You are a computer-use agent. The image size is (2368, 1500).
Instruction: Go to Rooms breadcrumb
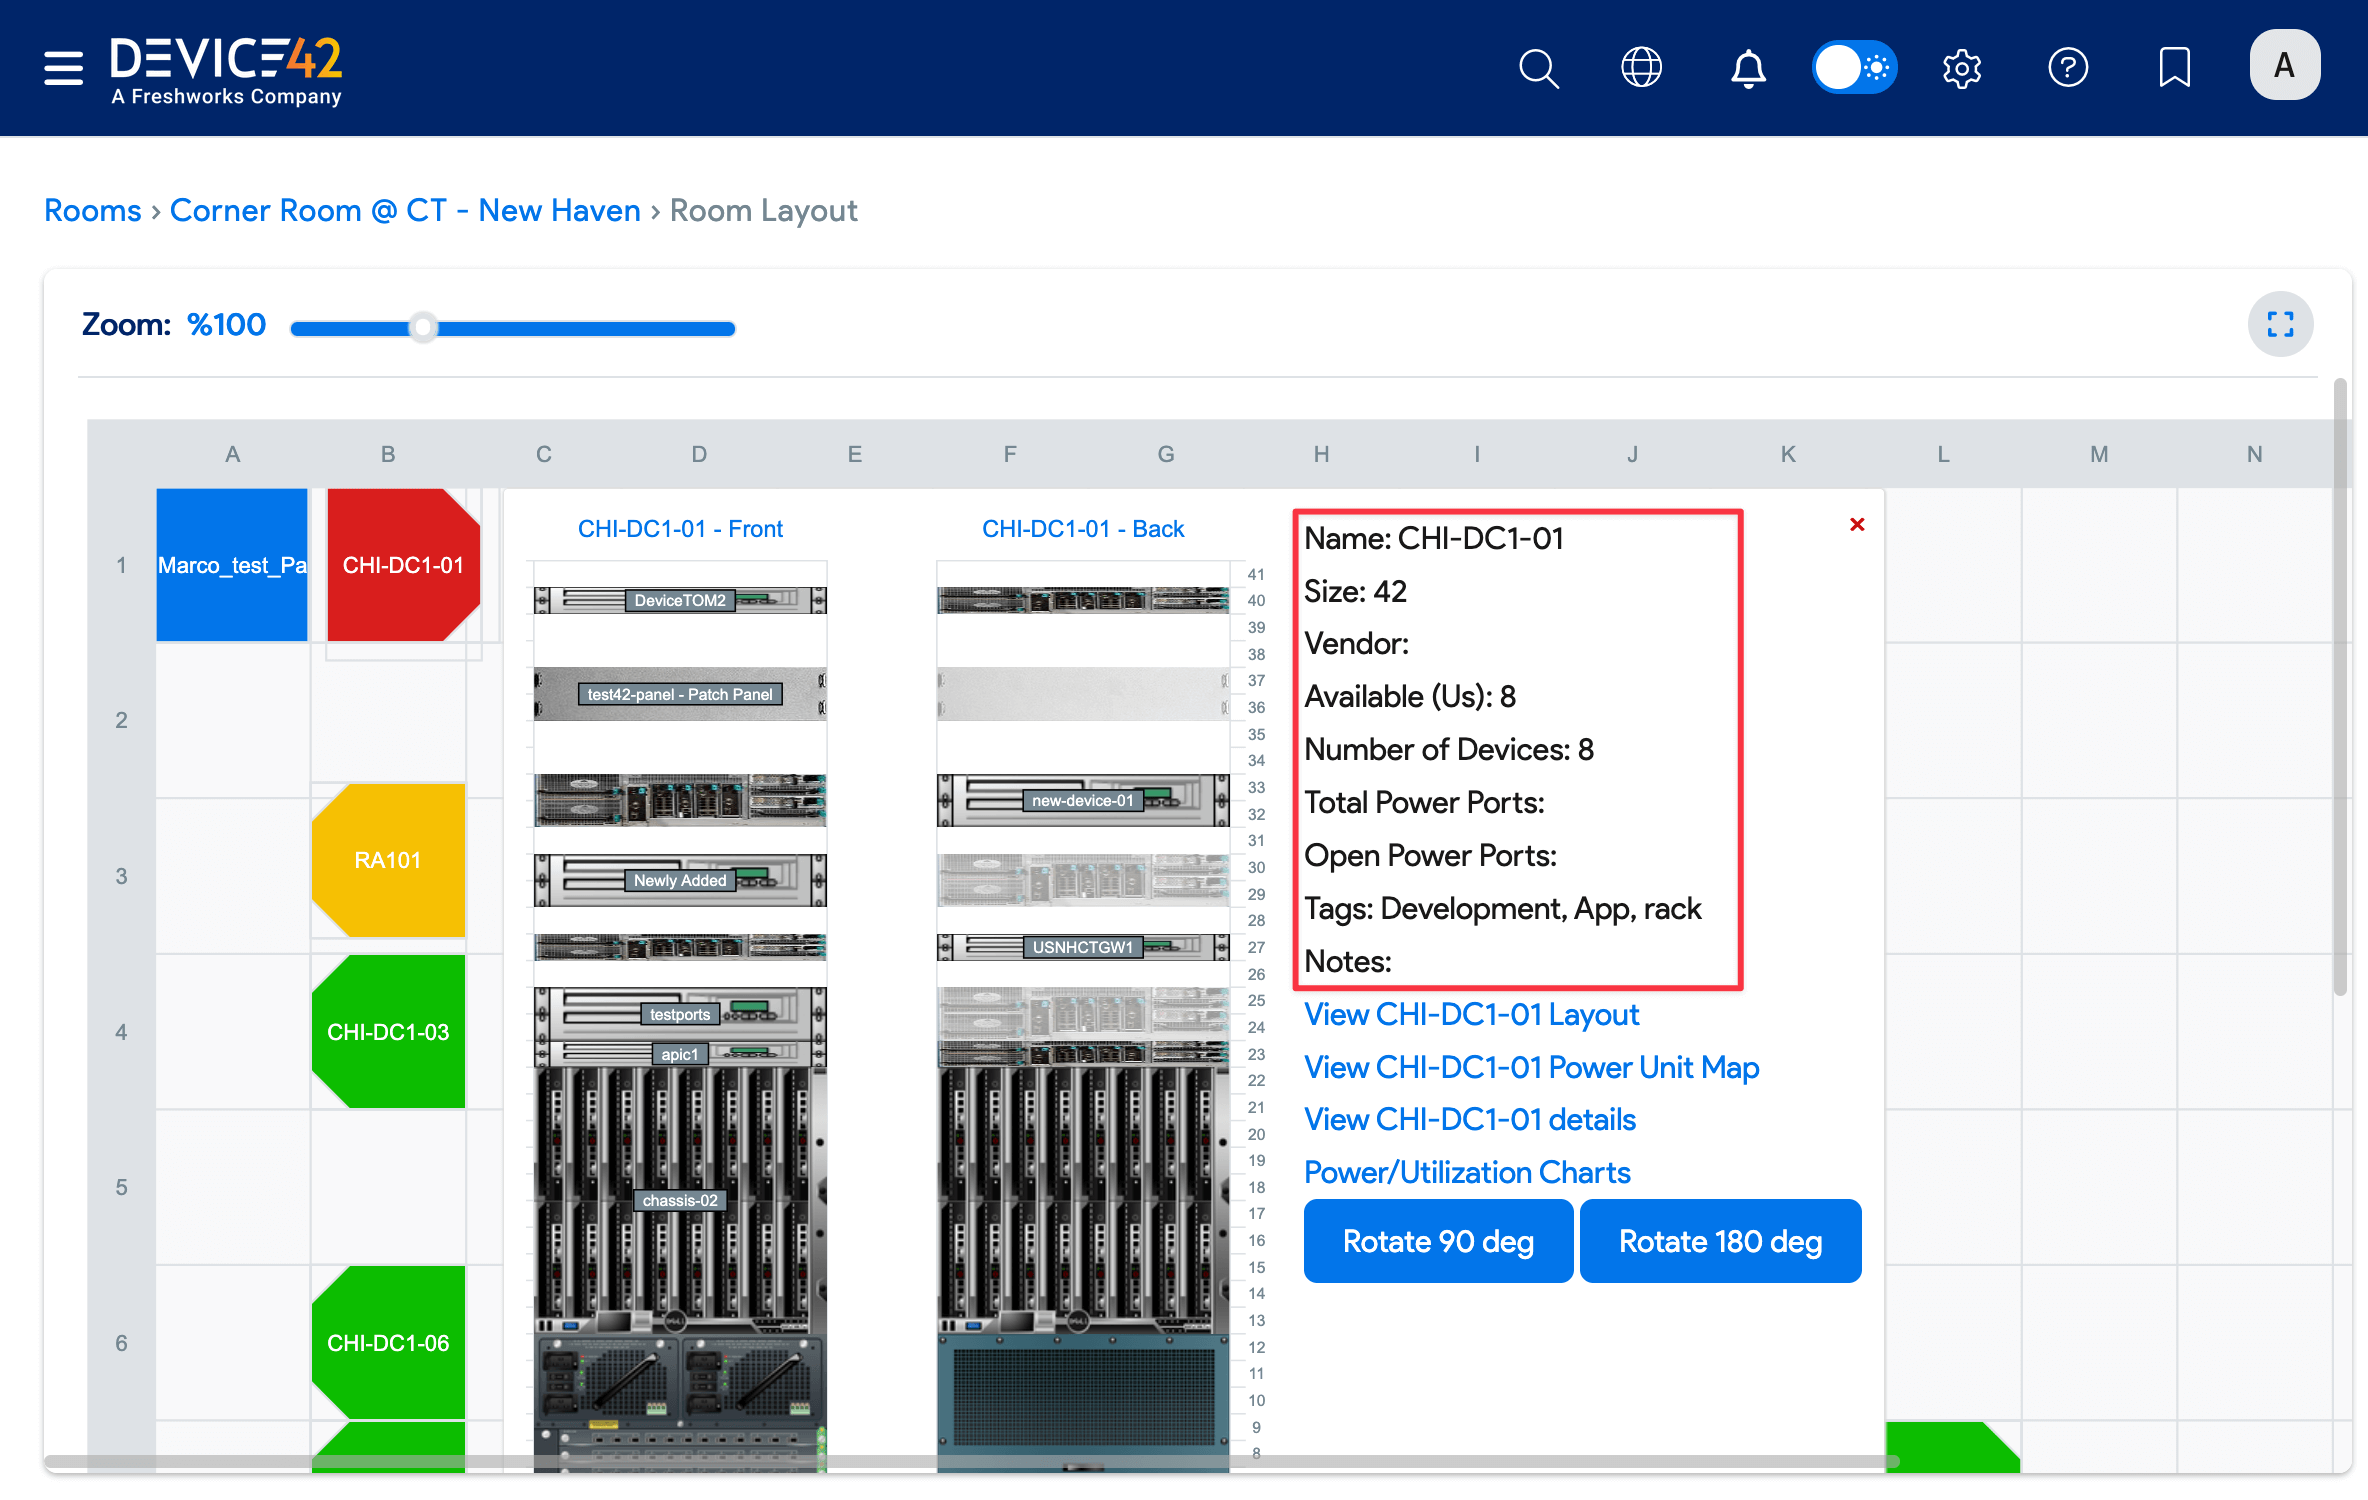tap(93, 211)
